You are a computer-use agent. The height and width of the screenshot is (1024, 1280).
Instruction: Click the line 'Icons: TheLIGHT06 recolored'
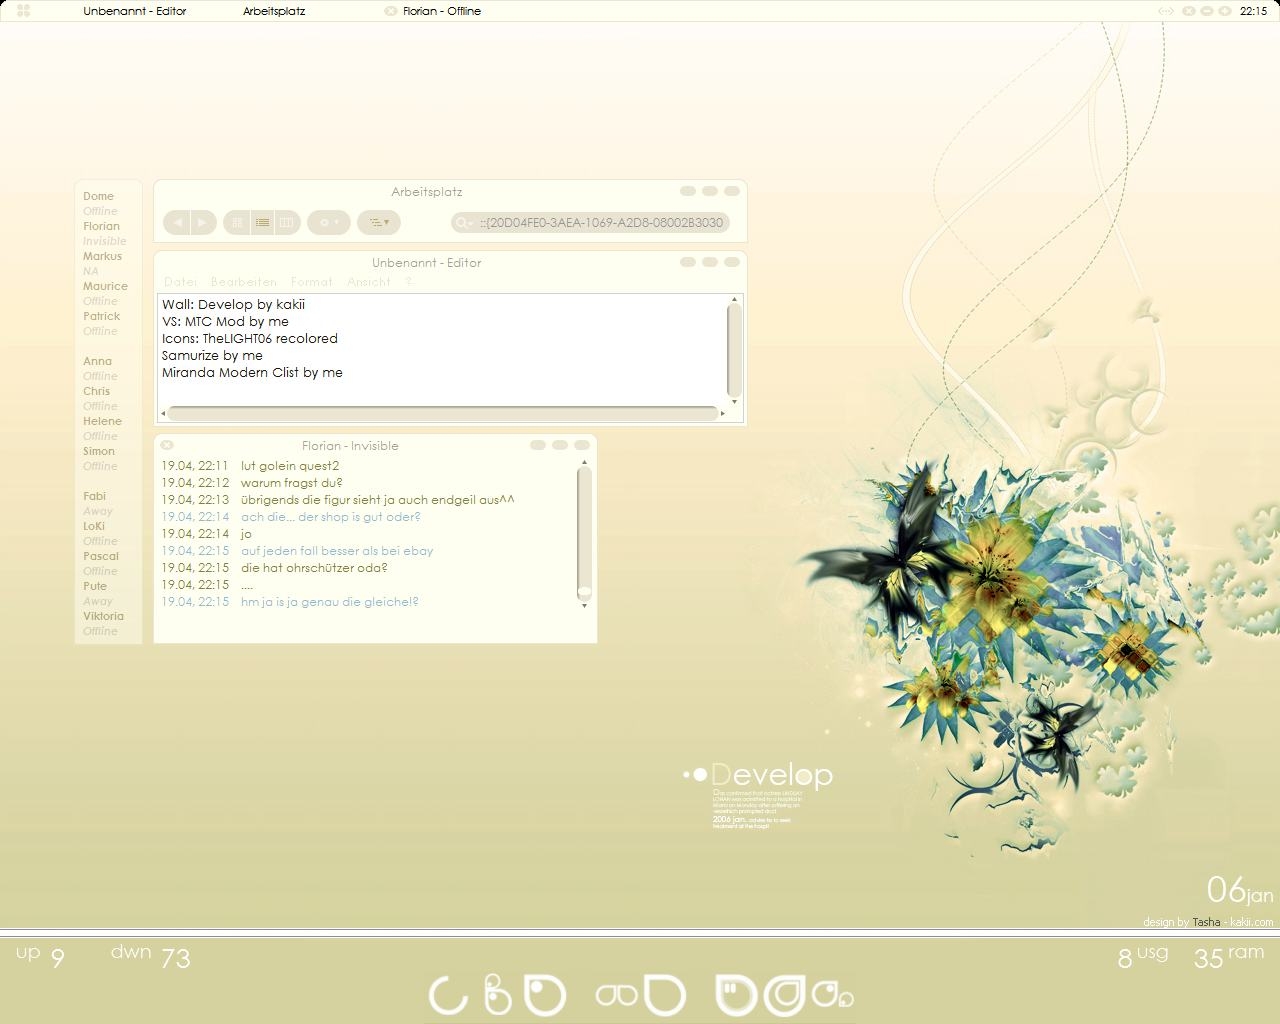tap(250, 338)
